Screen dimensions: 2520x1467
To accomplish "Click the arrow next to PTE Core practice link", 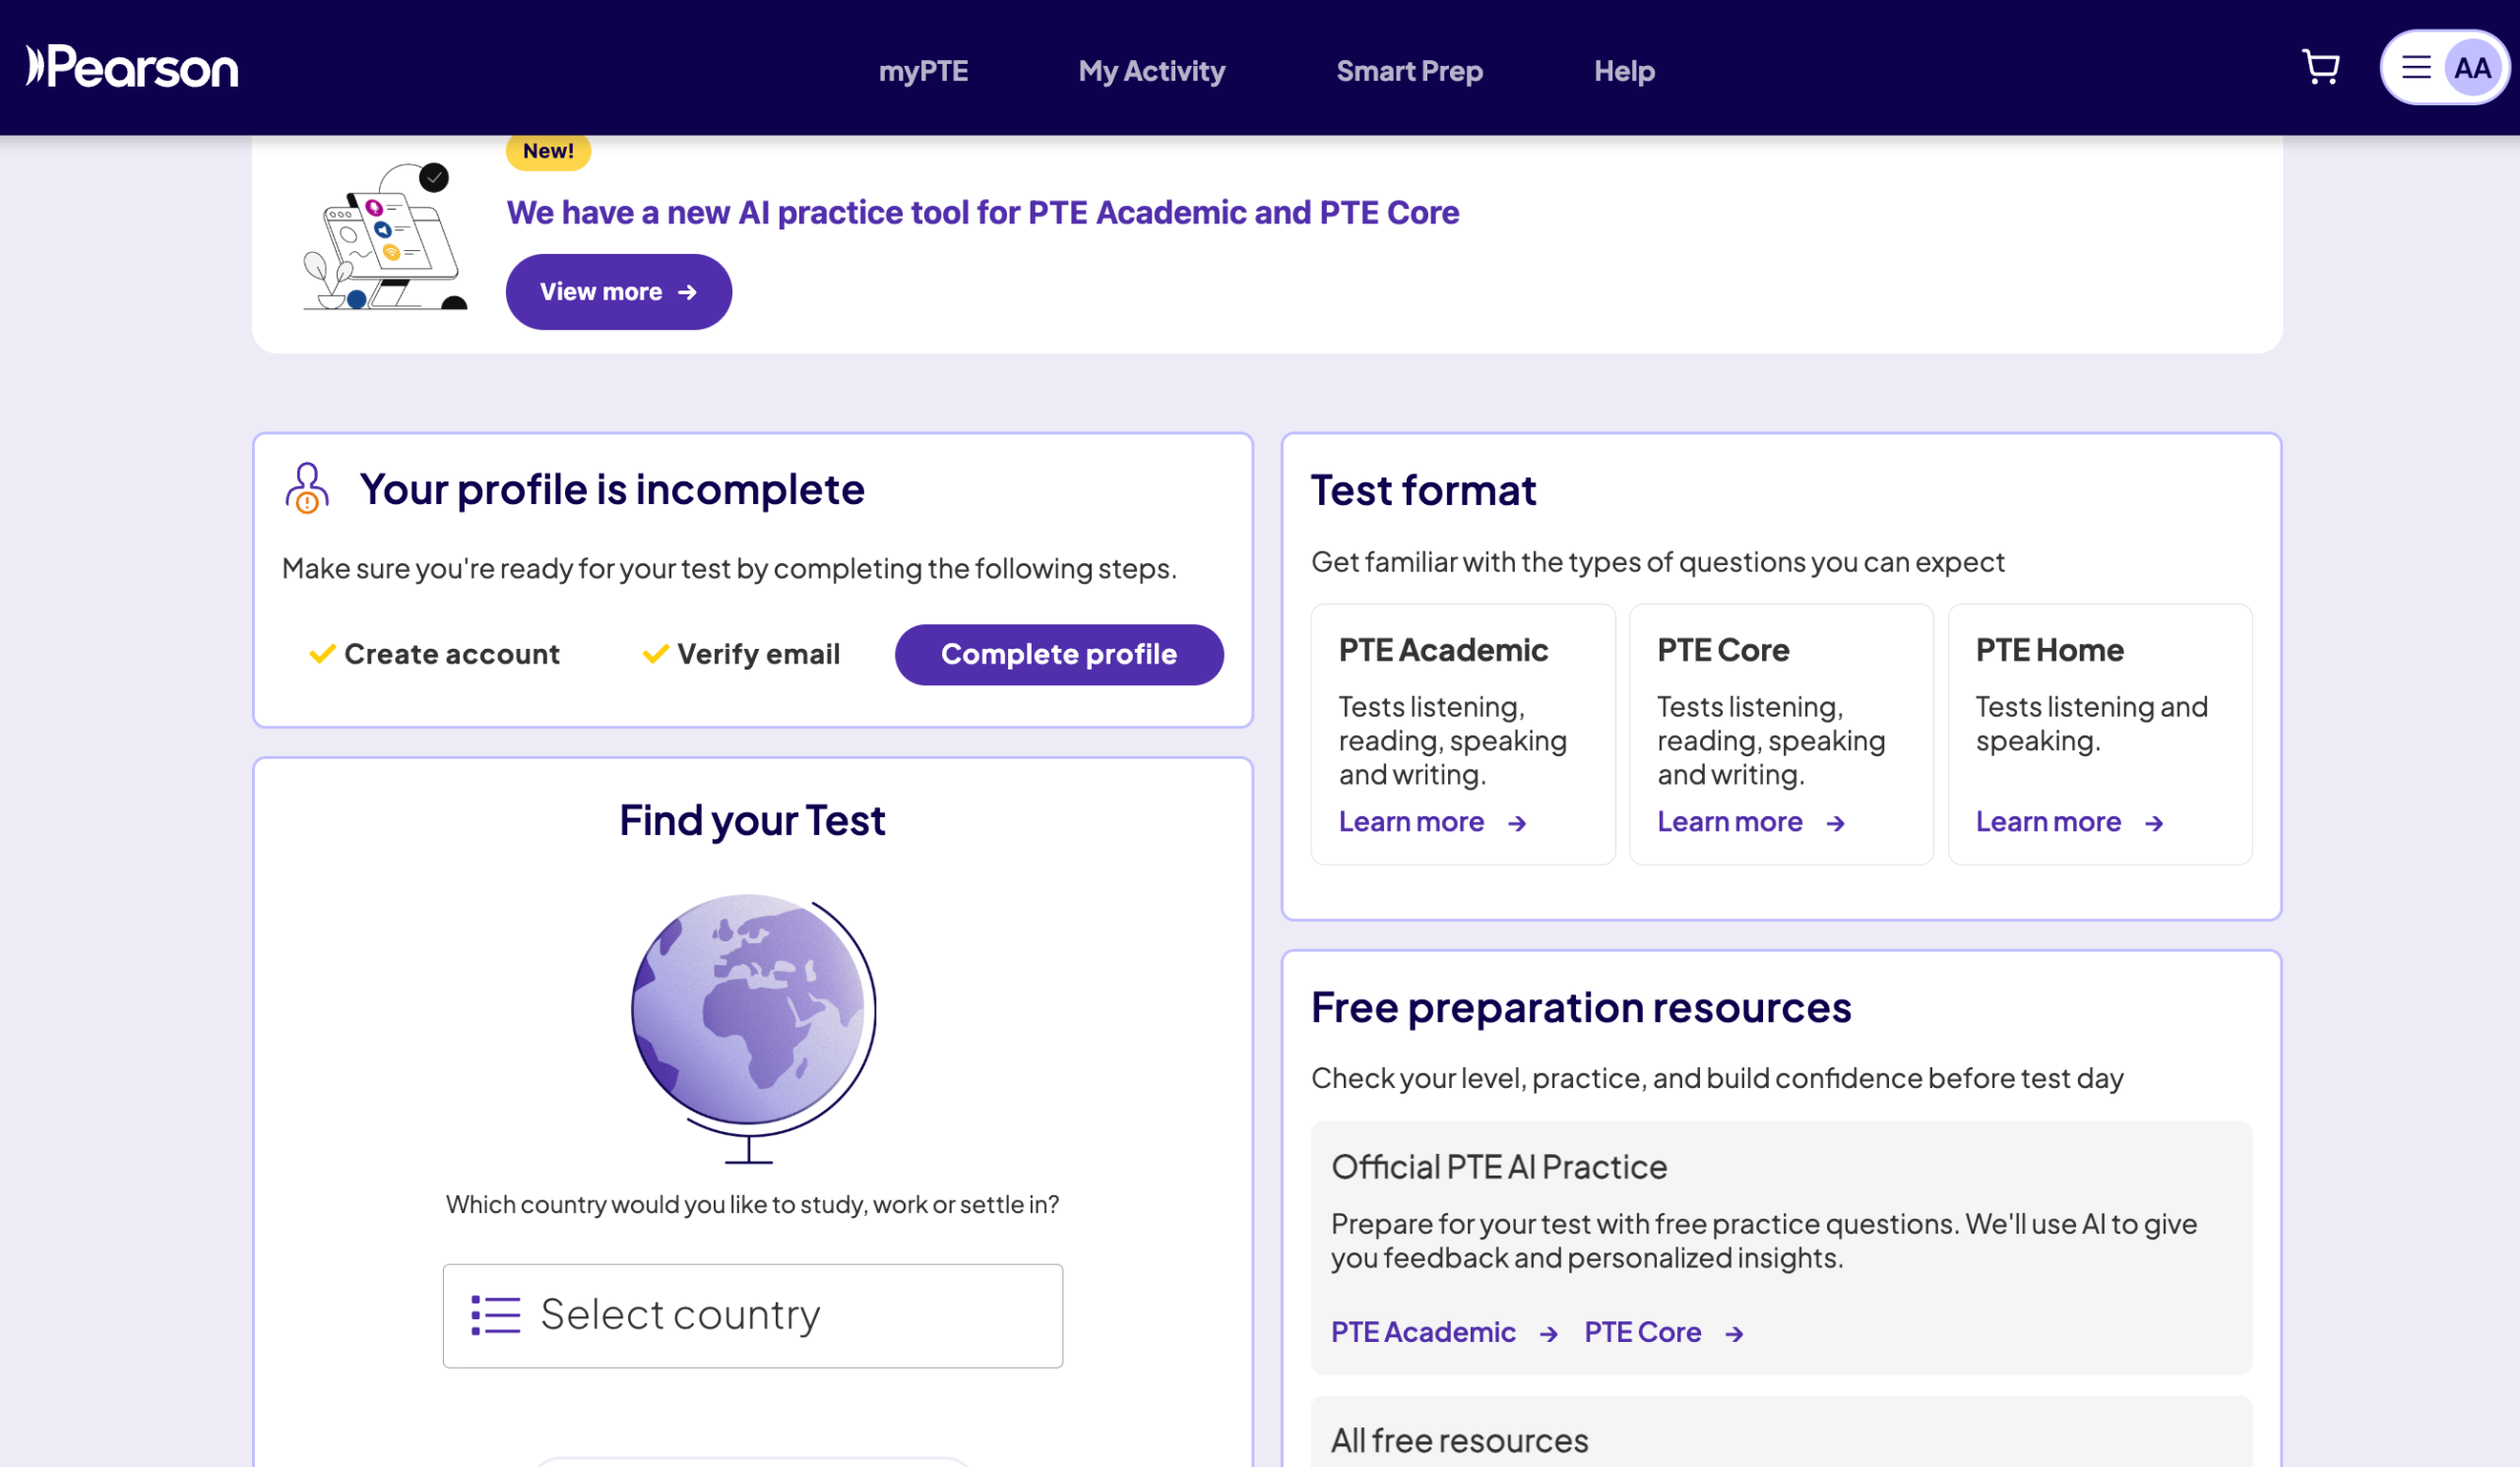I will (1734, 1334).
